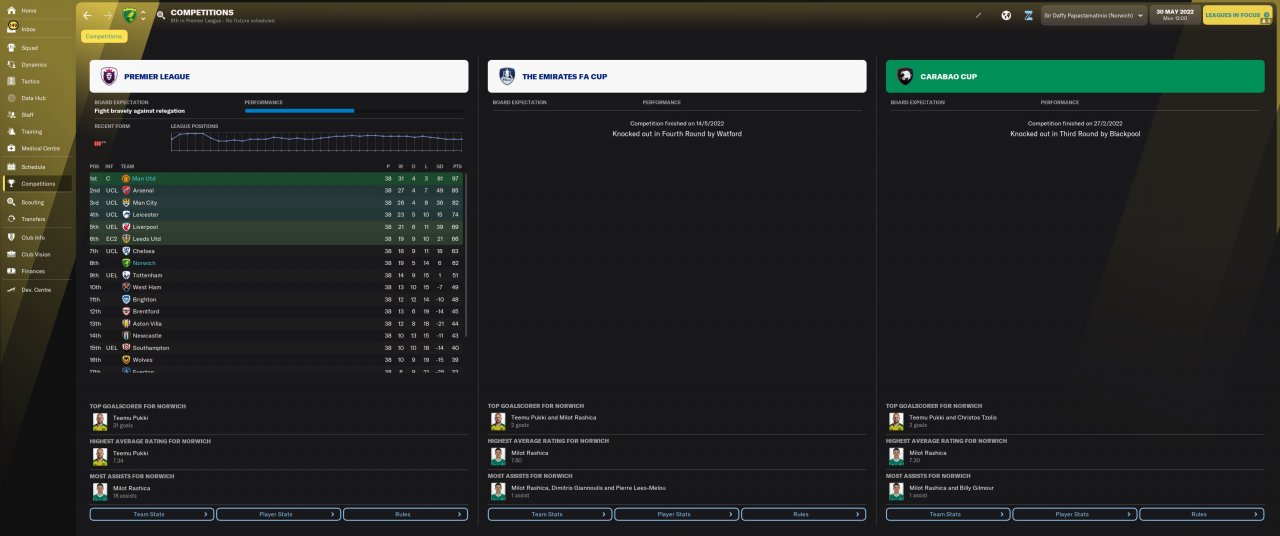1280x536 pixels.
Task: Click Brentford in the league table
Action: 146,311
